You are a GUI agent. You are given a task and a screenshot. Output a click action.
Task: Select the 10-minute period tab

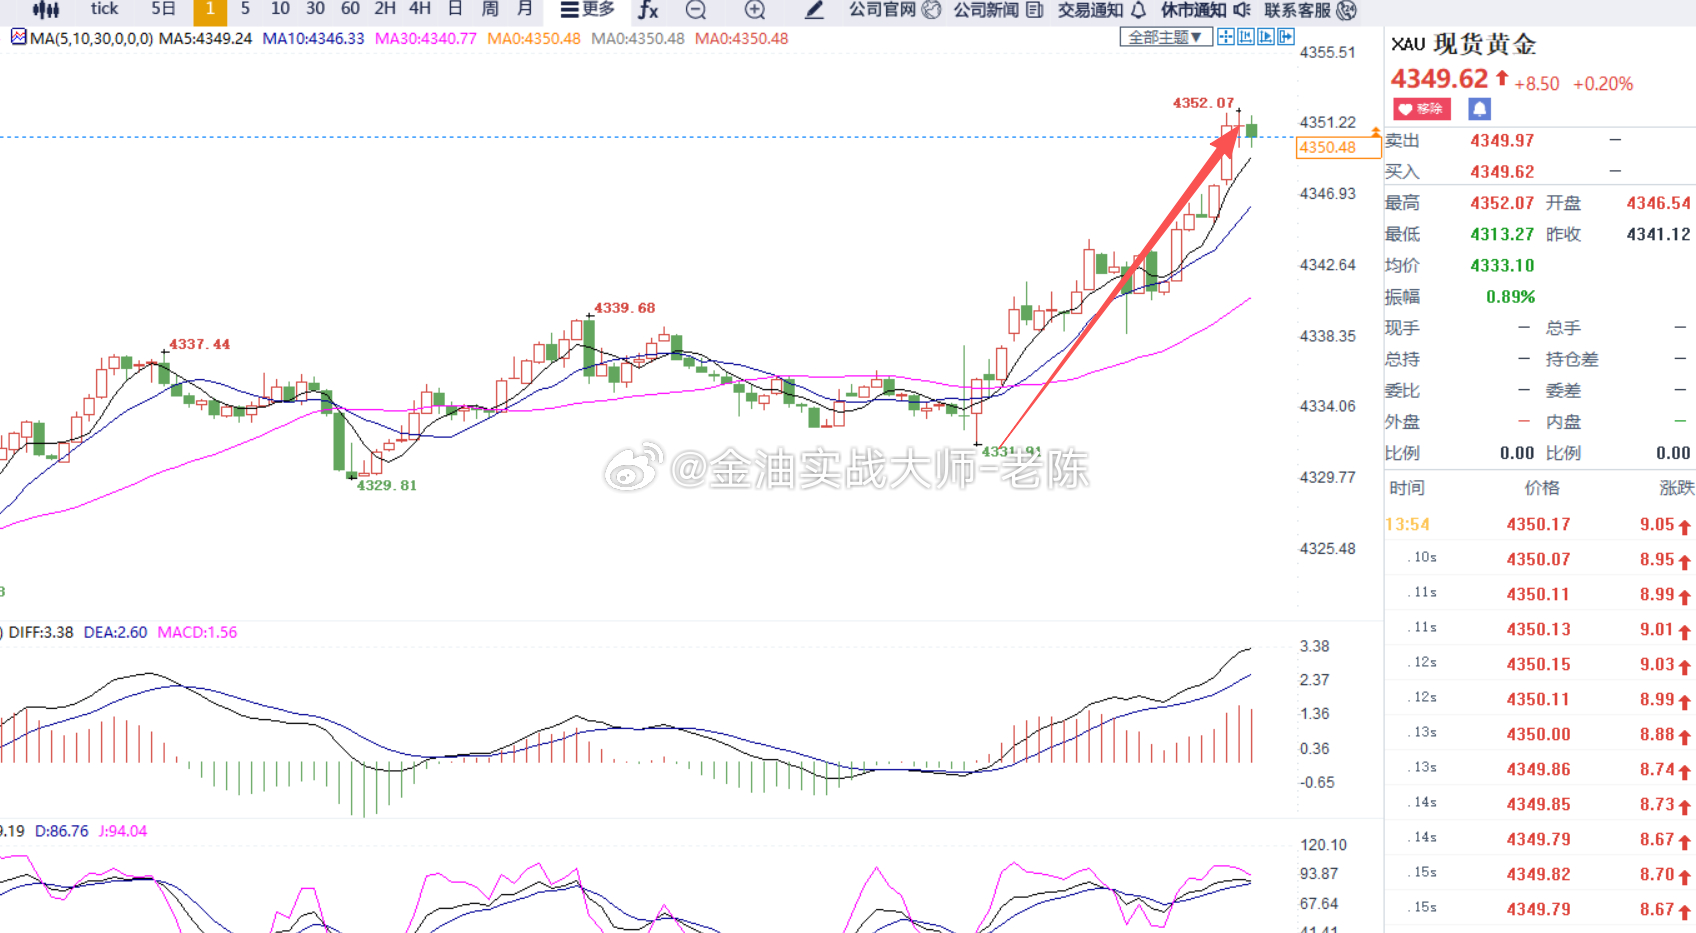(x=280, y=9)
